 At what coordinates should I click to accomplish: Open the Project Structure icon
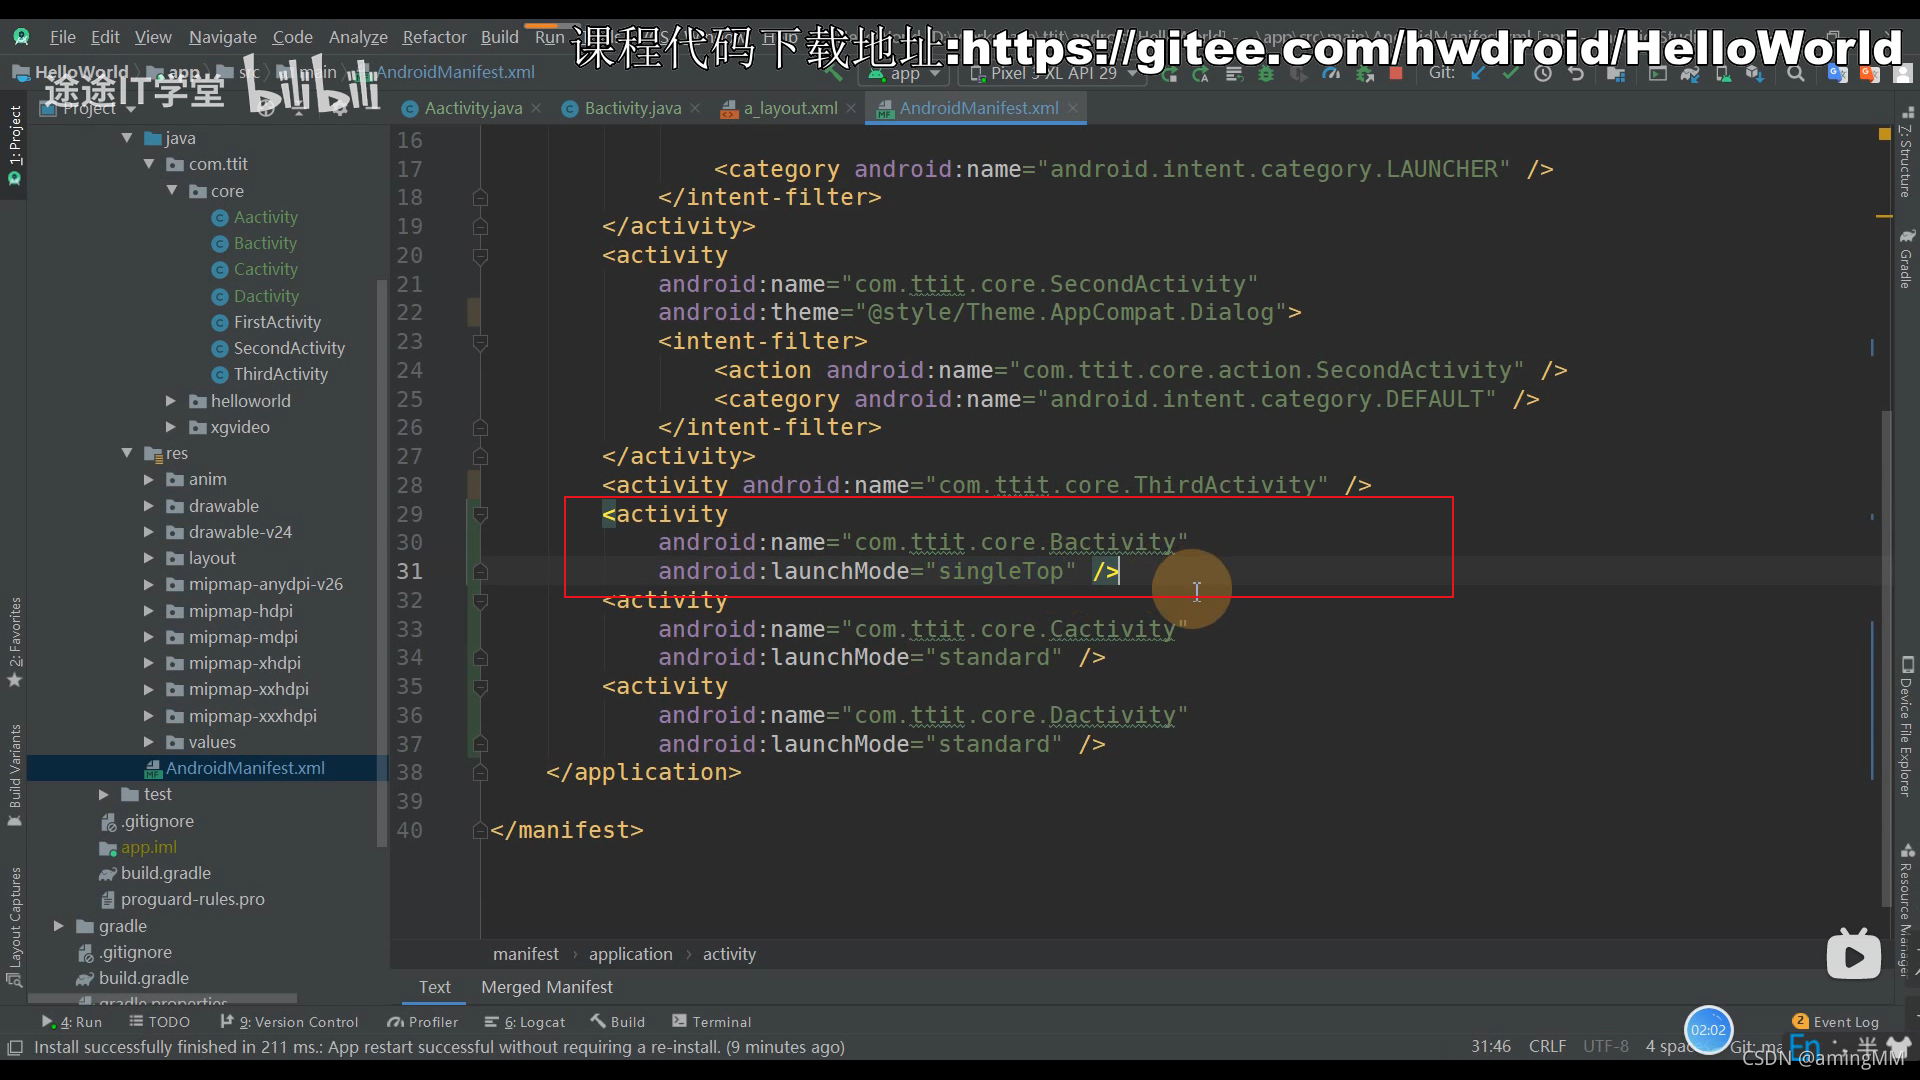[1615, 74]
